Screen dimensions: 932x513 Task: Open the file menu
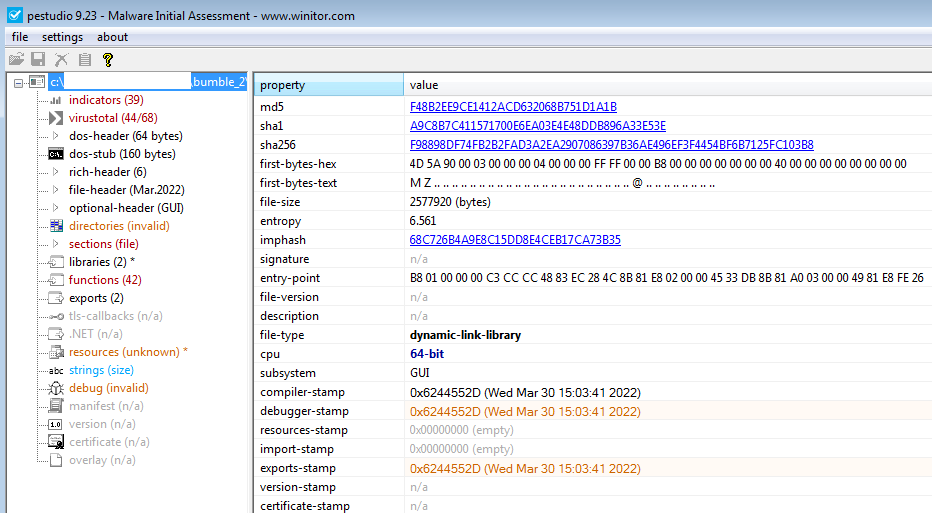coord(20,37)
